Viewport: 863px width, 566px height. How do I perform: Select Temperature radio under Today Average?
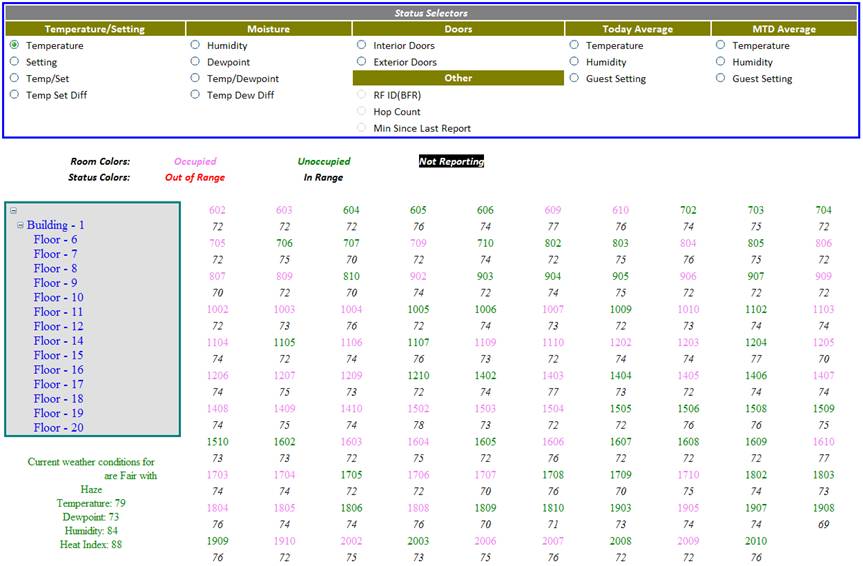574,45
